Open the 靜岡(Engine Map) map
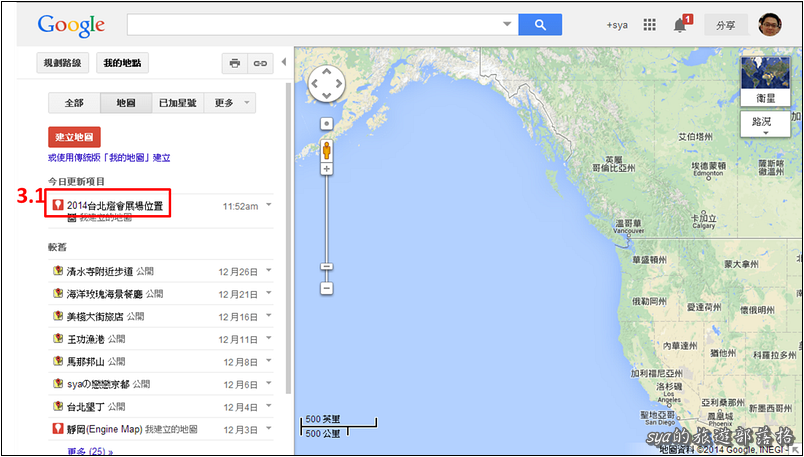Screen dimensions: 804x457 click(105, 429)
